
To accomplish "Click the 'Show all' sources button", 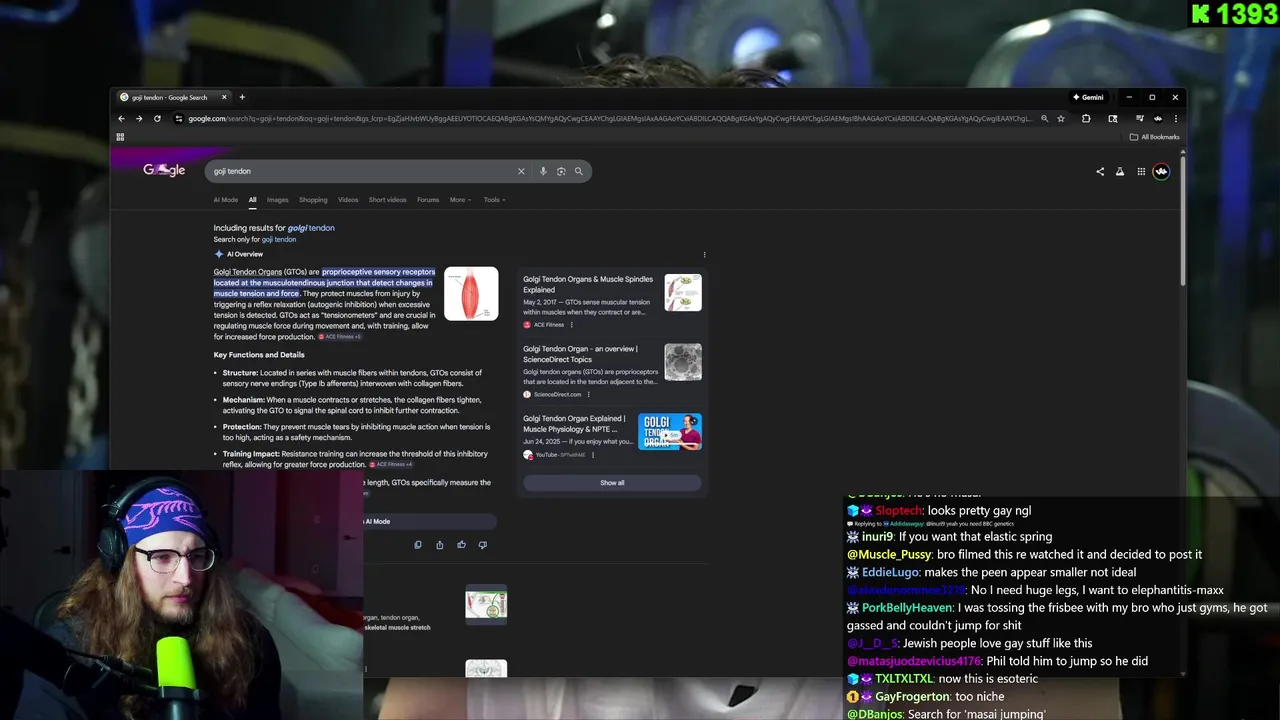I will coord(612,483).
